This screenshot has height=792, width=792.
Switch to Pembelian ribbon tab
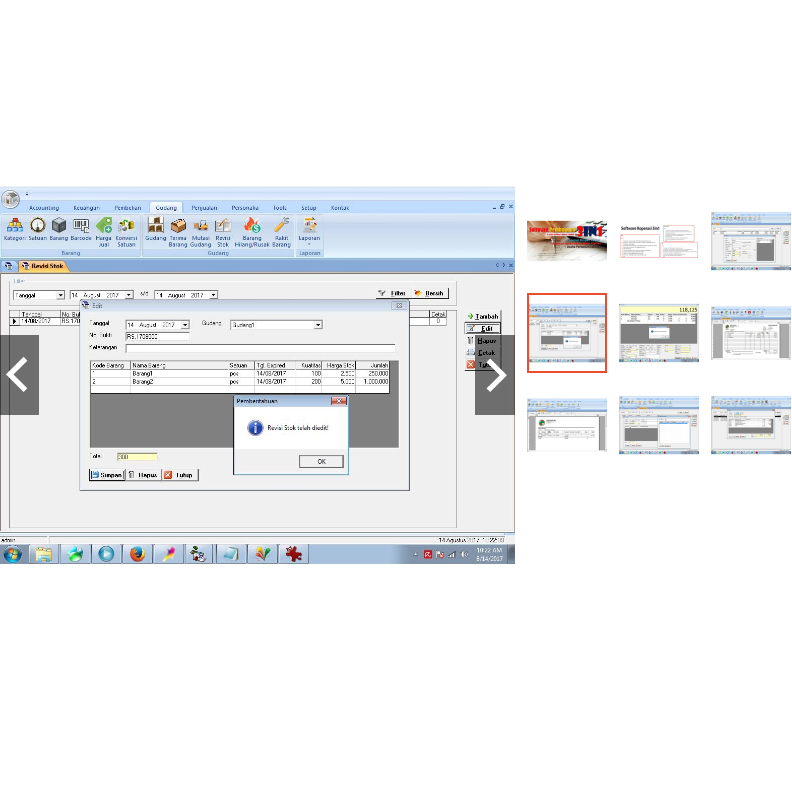click(x=128, y=208)
